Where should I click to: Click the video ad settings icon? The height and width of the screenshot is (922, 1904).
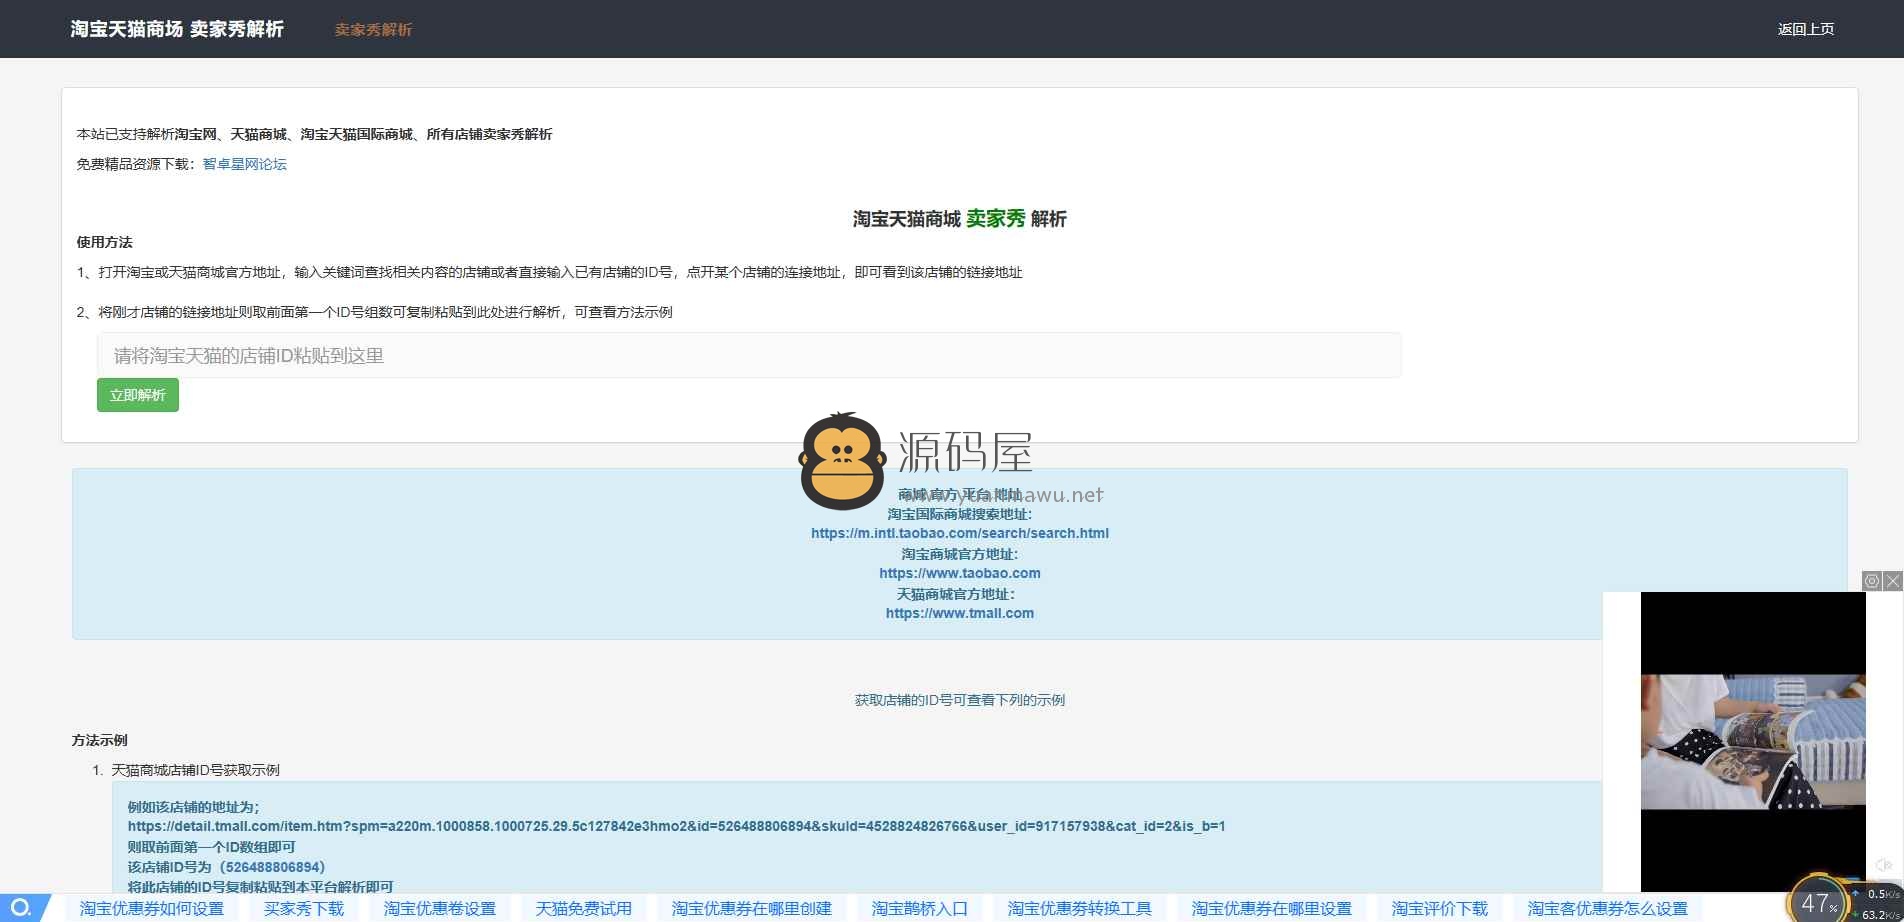pyautogui.click(x=1872, y=581)
